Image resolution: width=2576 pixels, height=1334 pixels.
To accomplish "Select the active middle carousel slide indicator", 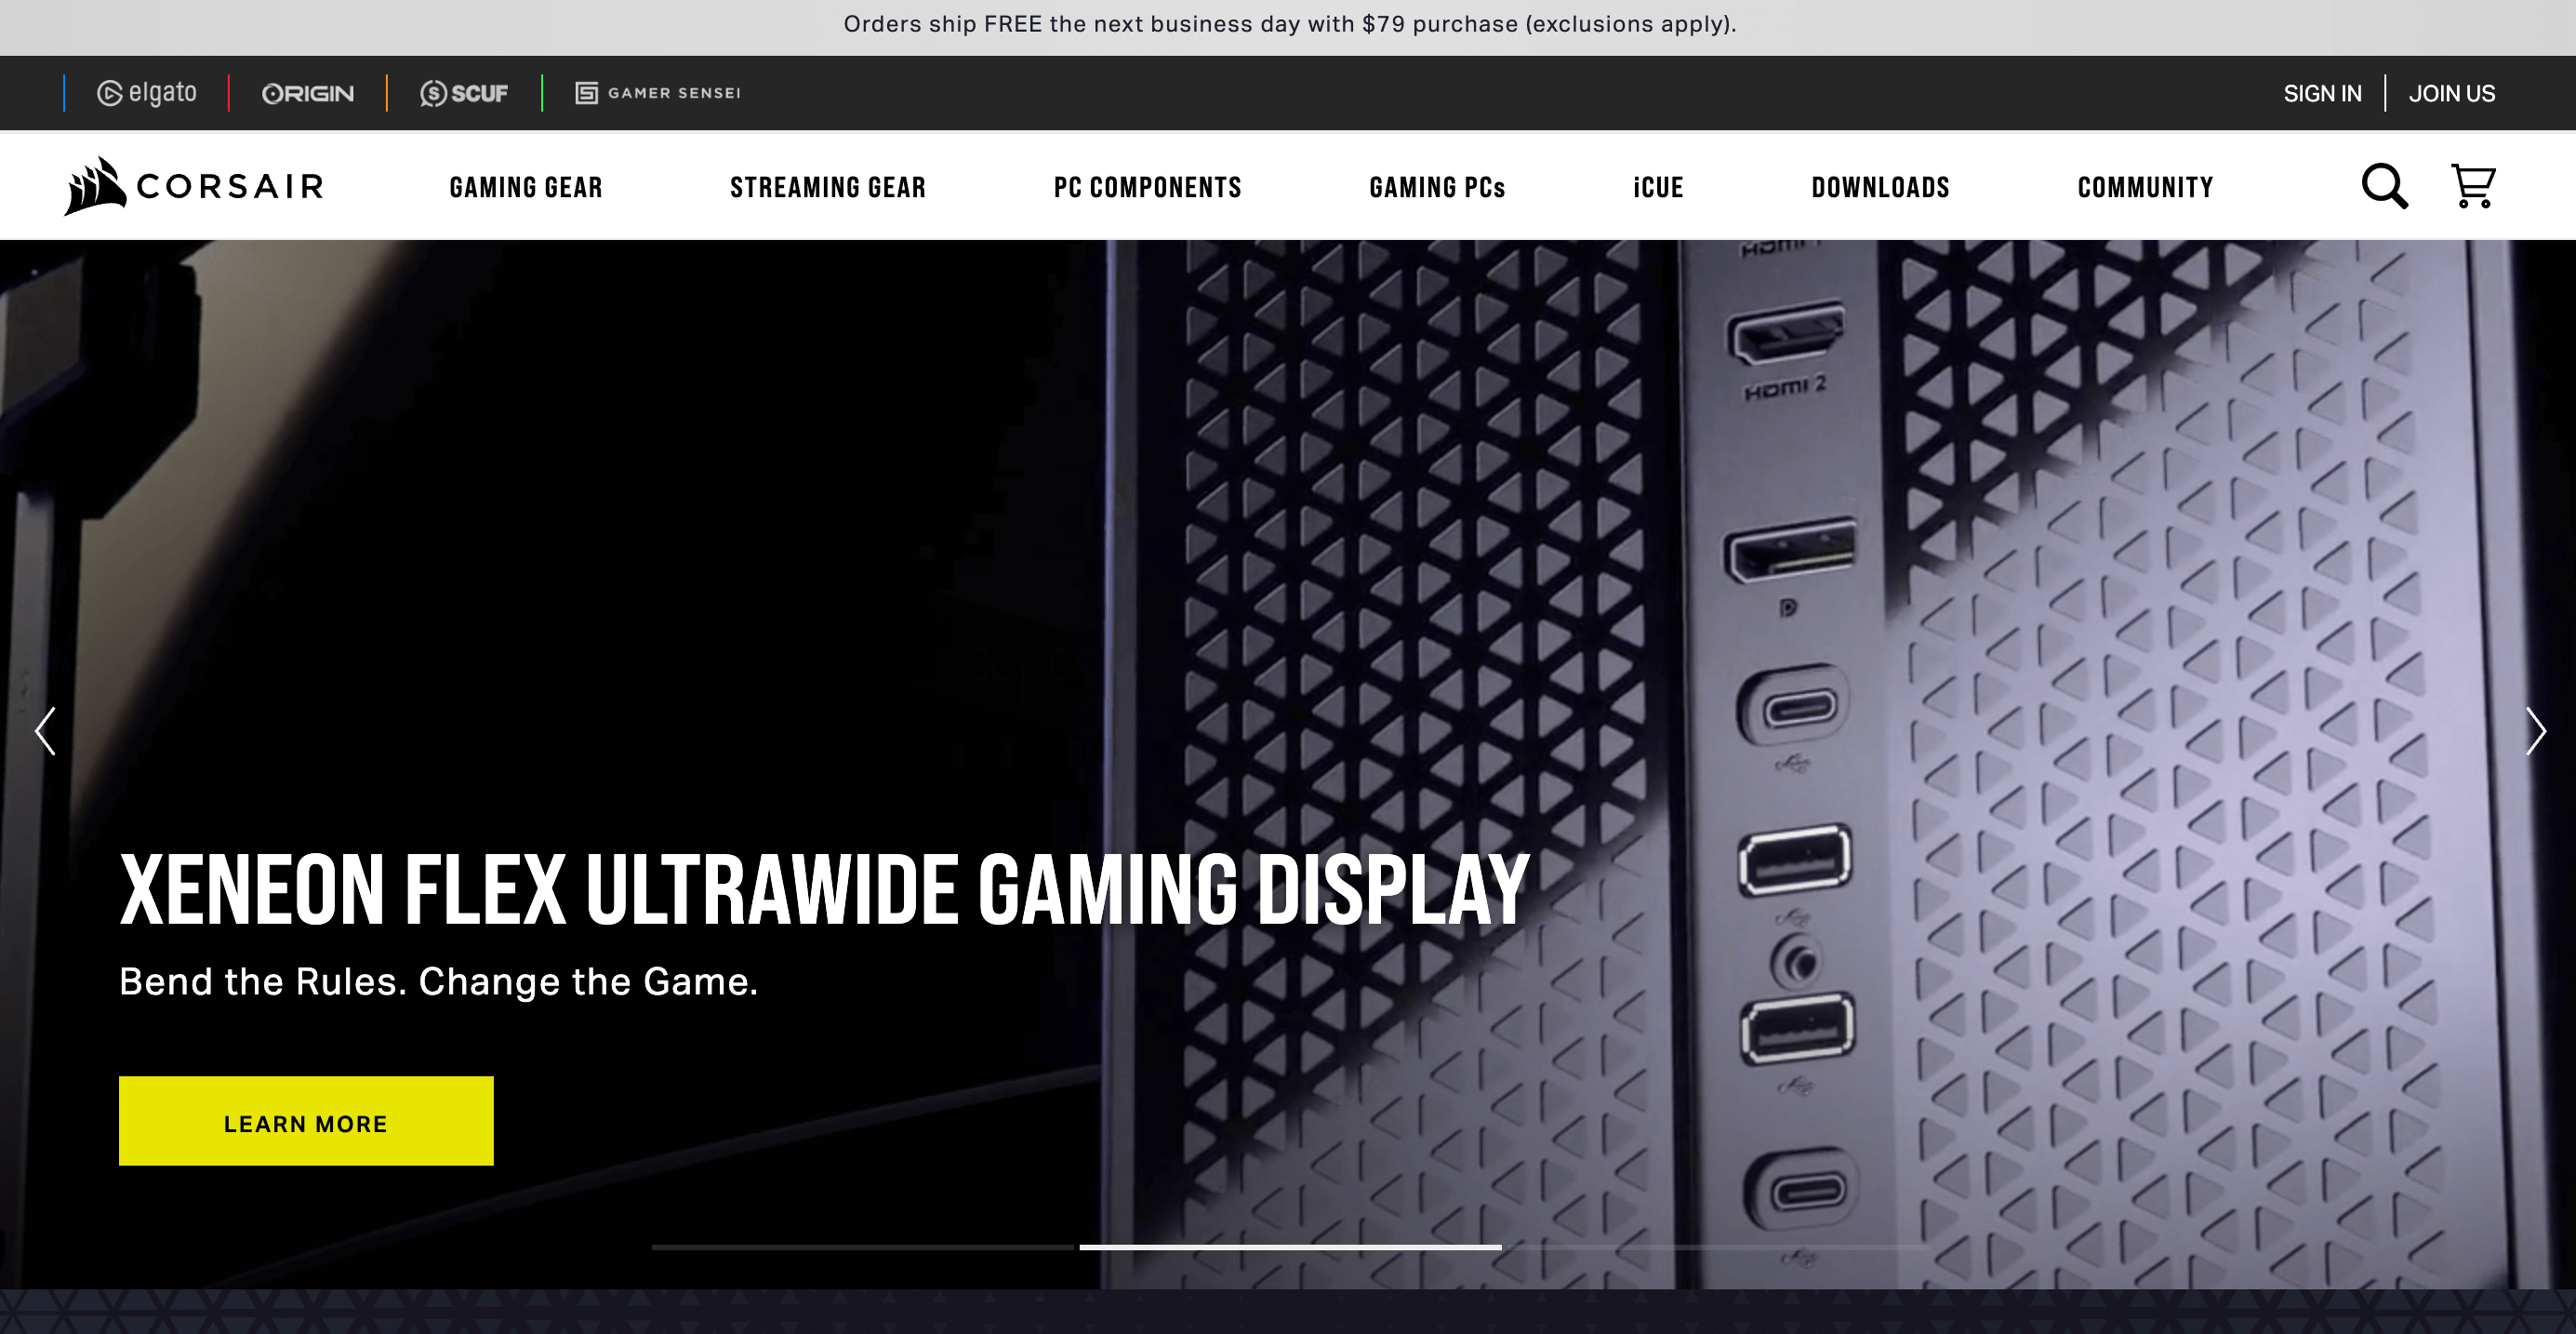I will click(x=1290, y=1247).
